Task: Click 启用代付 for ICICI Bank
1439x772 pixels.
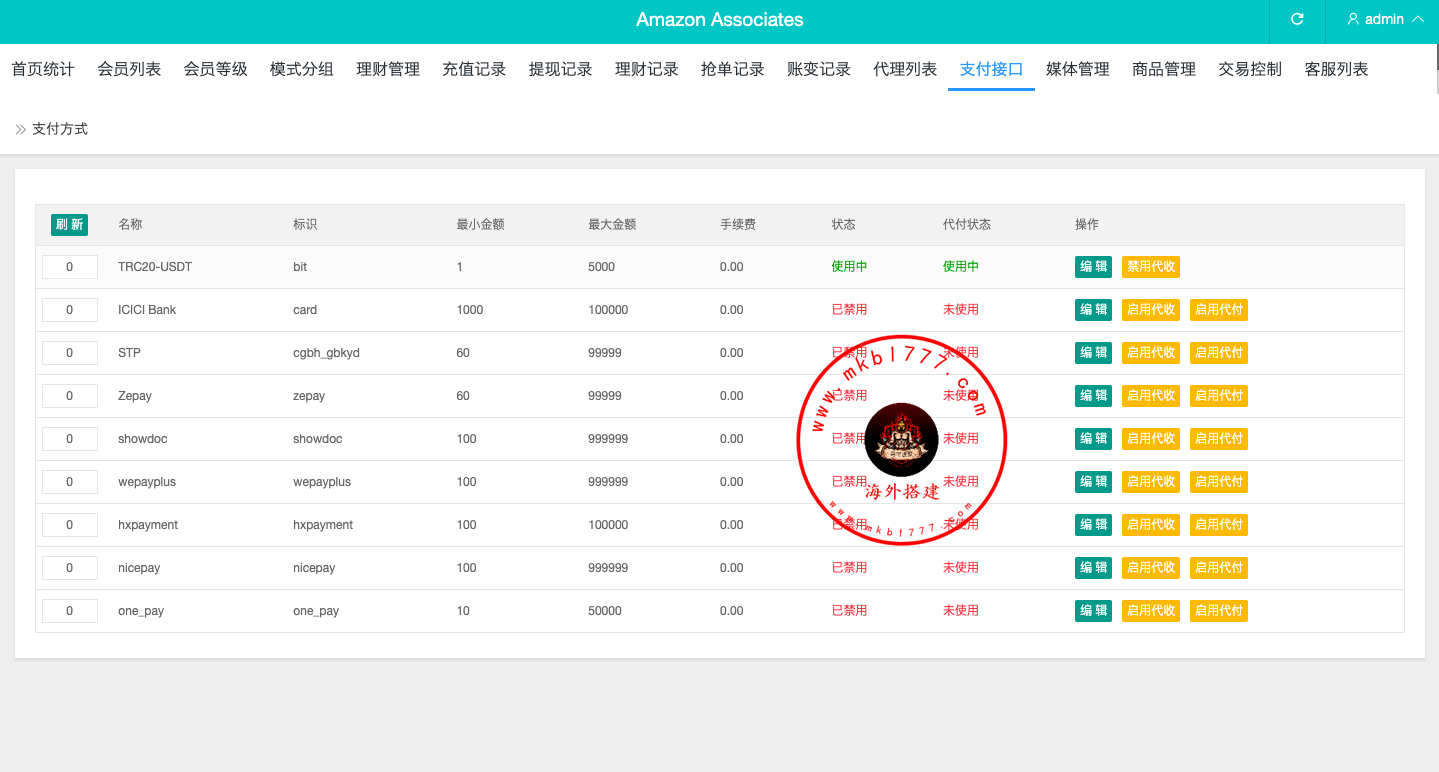Action: click(1219, 310)
